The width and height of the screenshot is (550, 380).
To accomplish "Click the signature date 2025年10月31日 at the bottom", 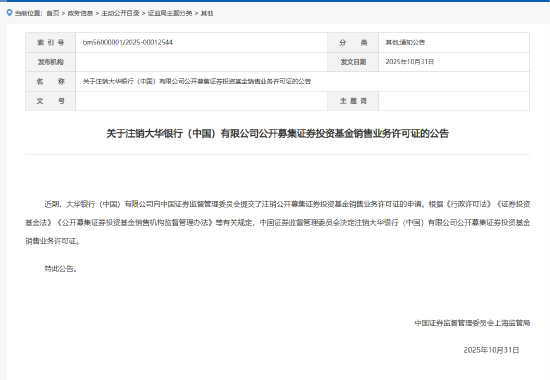I will [491, 350].
